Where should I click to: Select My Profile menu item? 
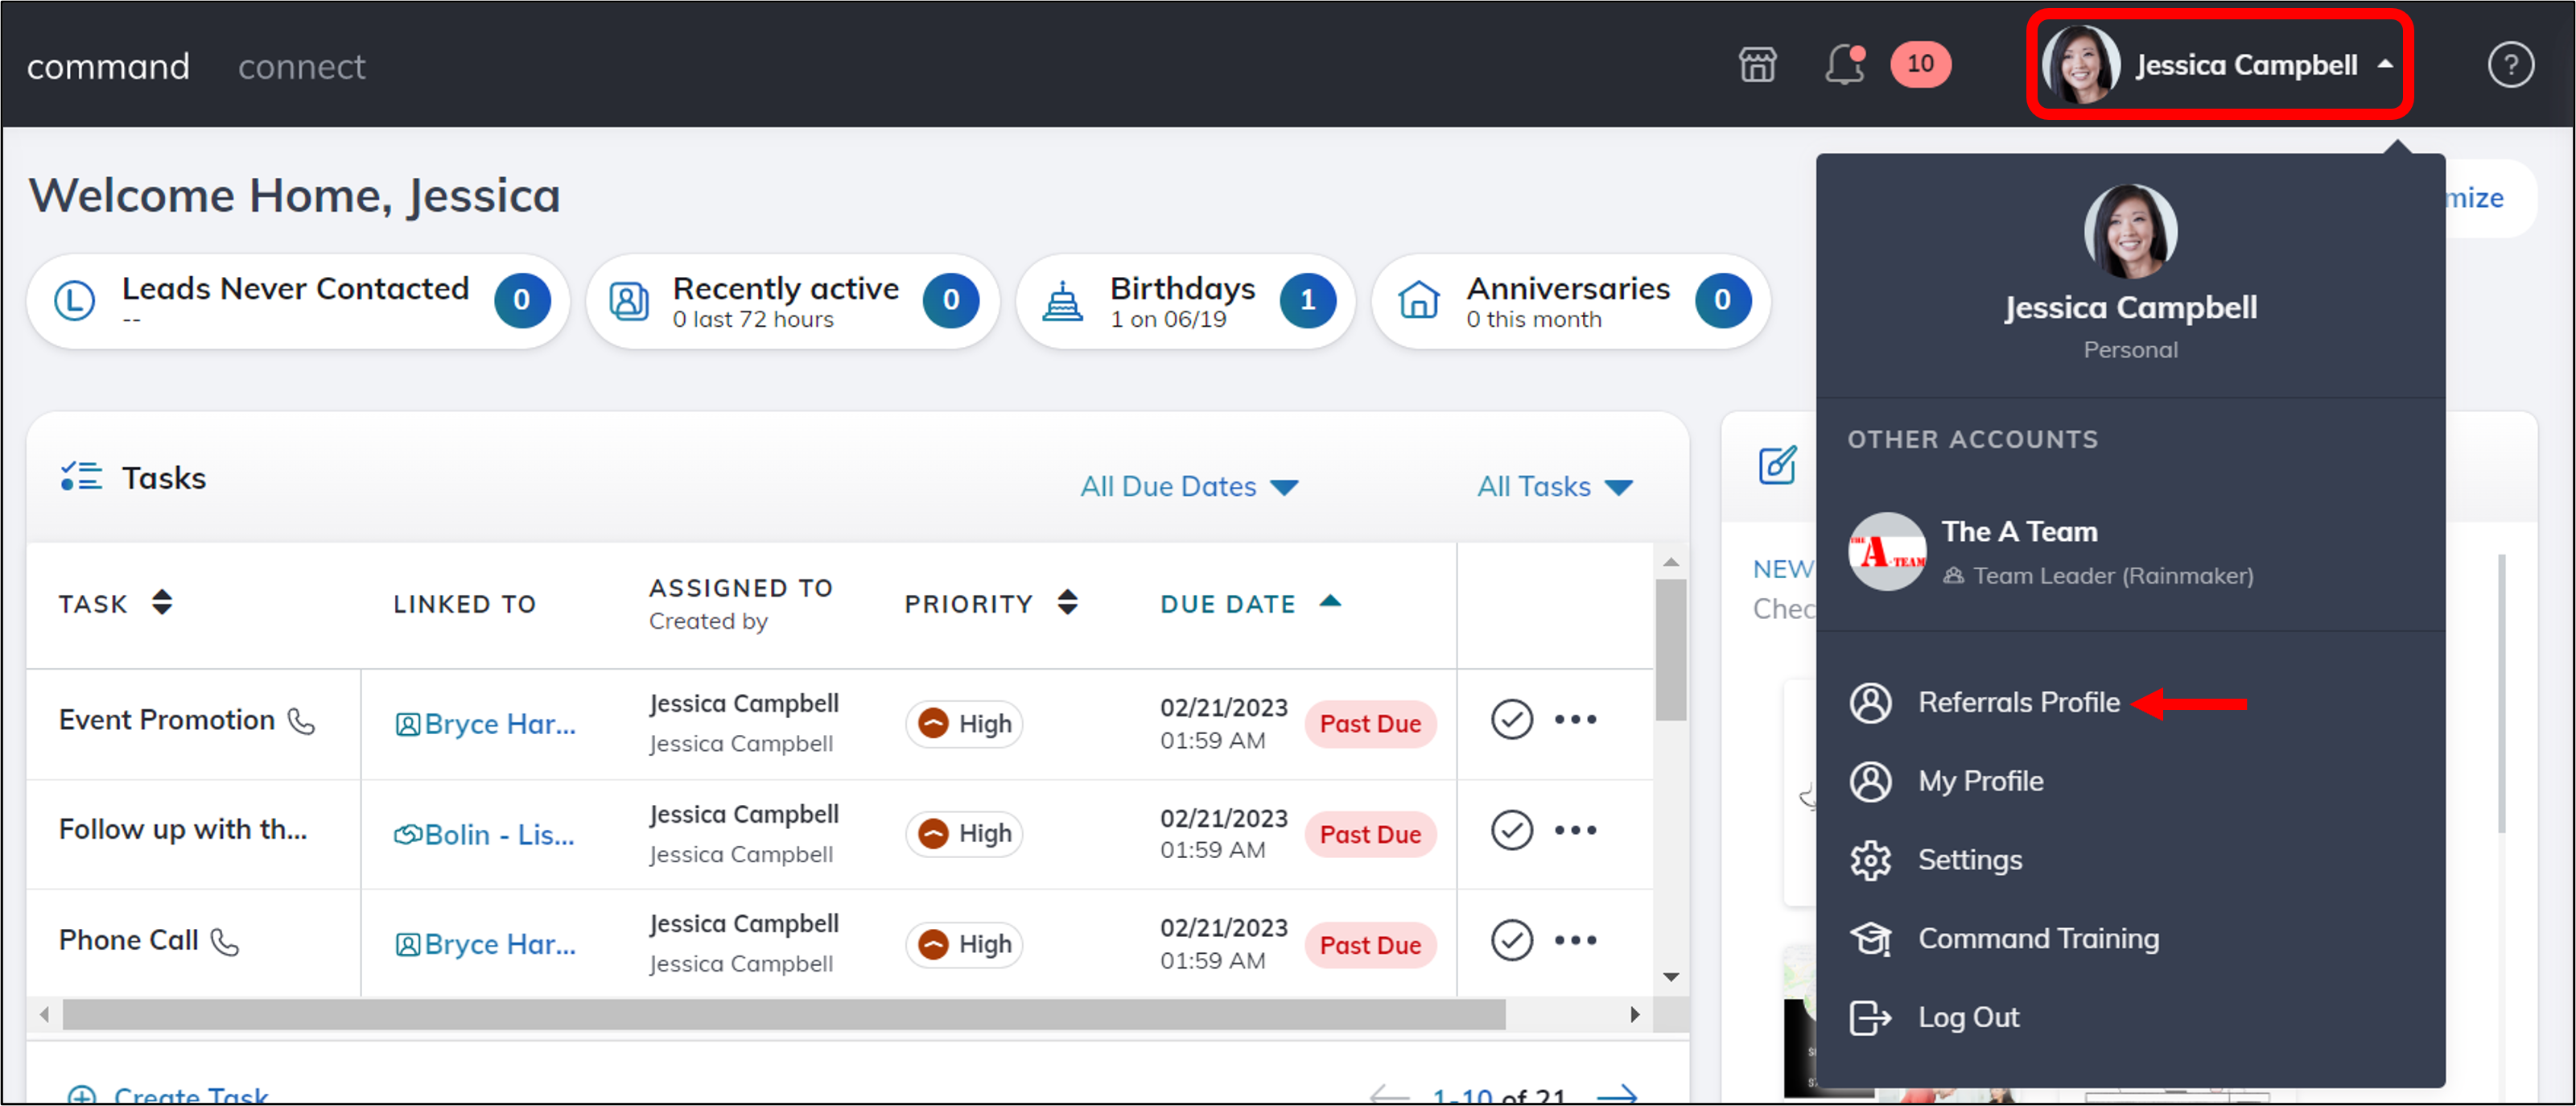tap(1980, 782)
